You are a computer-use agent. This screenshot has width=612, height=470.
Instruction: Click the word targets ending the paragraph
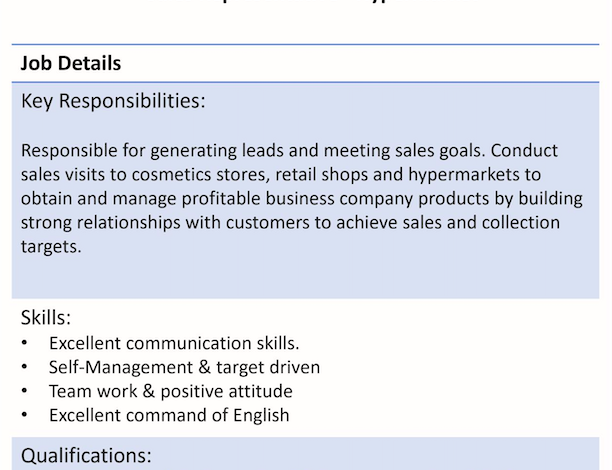(51, 247)
